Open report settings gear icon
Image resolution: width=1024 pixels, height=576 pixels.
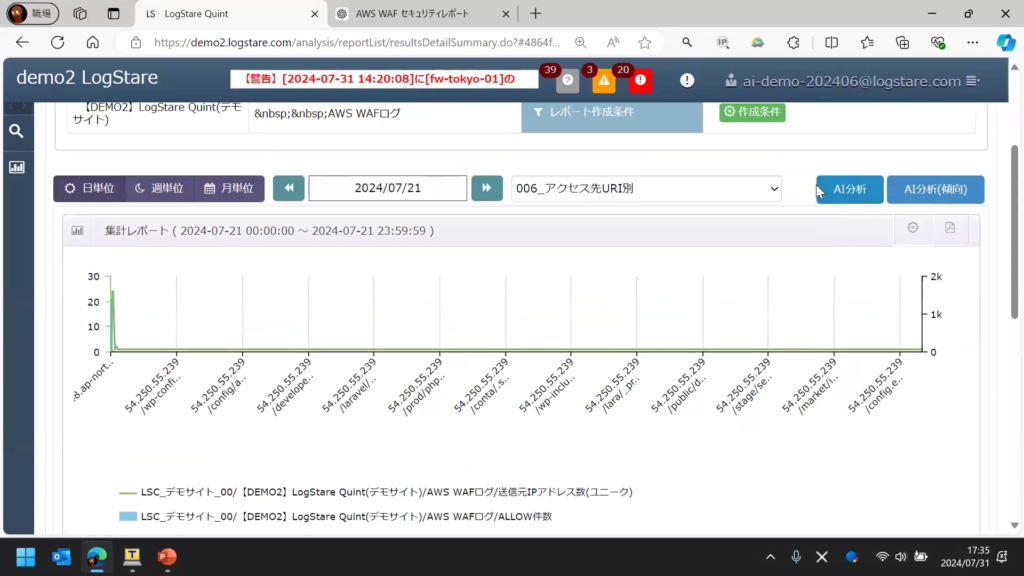[x=913, y=228]
